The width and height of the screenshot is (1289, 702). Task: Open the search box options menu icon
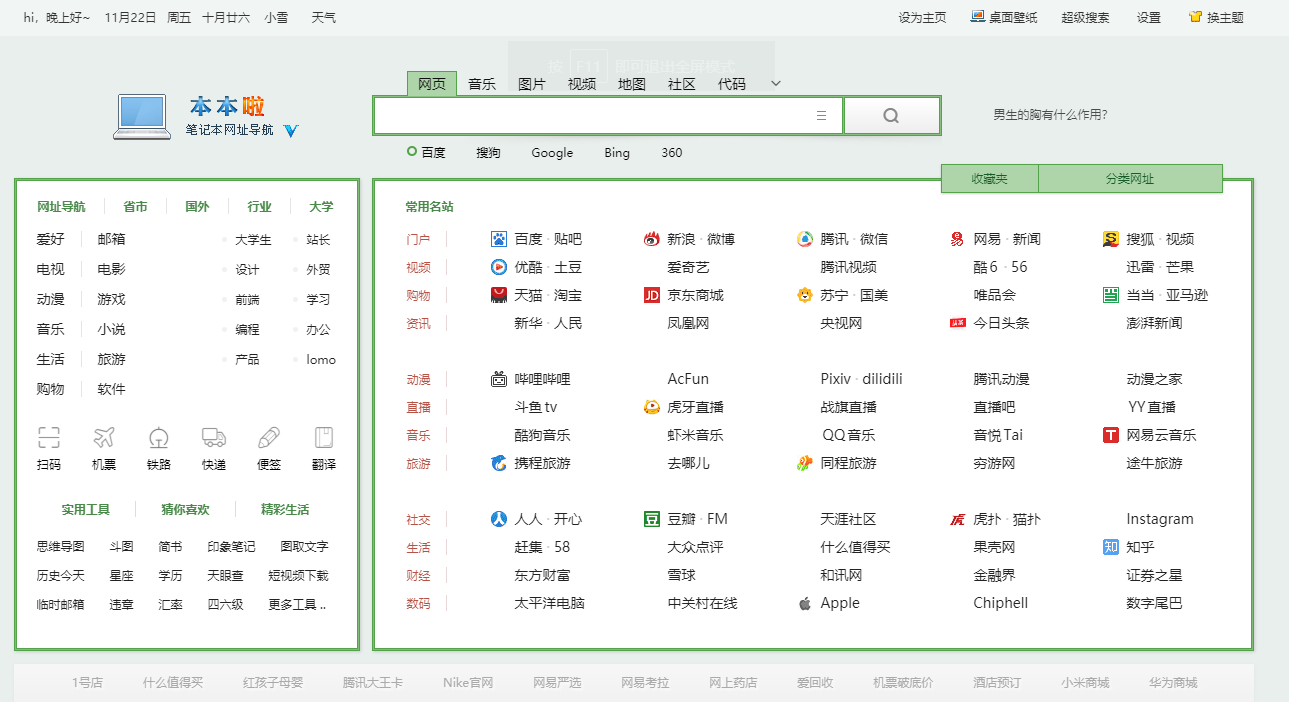pos(821,116)
